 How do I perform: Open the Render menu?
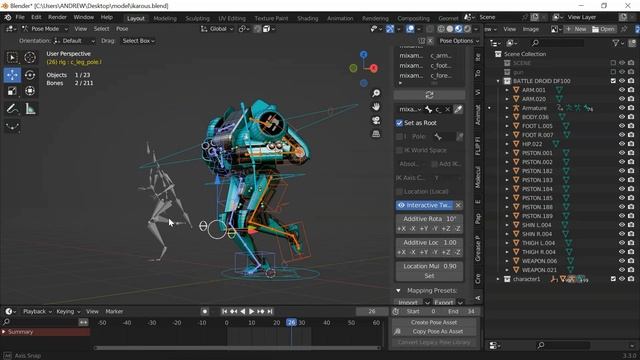[57, 18]
